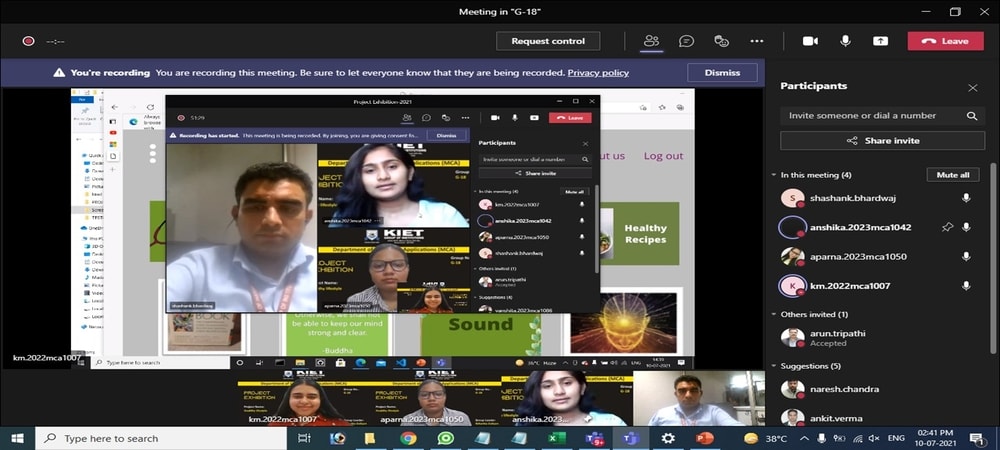Open the meeting chat icon
This screenshot has width=1000, height=450.
click(686, 41)
